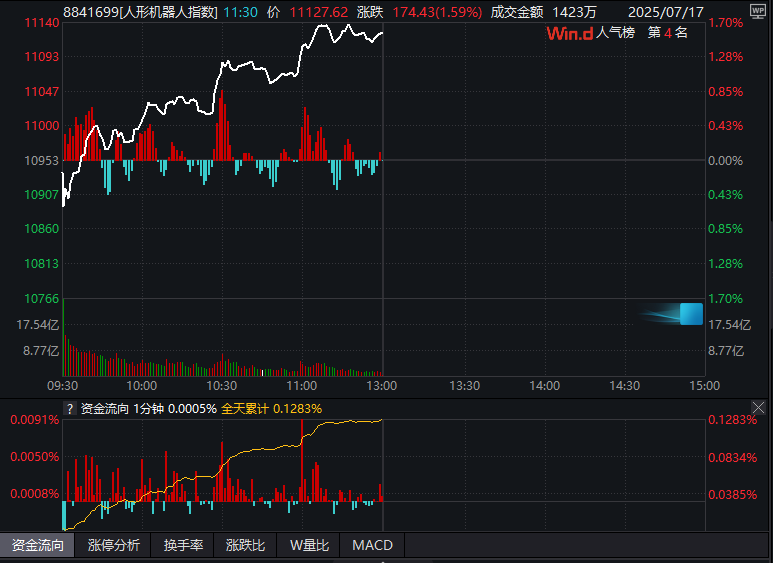Open the W量比 tab
The width and height of the screenshot is (773, 563).
pyautogui.click(x=309, y=545)
